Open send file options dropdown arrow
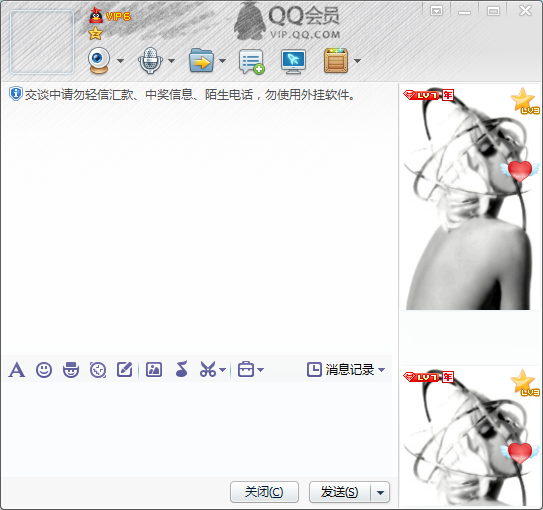 coord(223,61)
